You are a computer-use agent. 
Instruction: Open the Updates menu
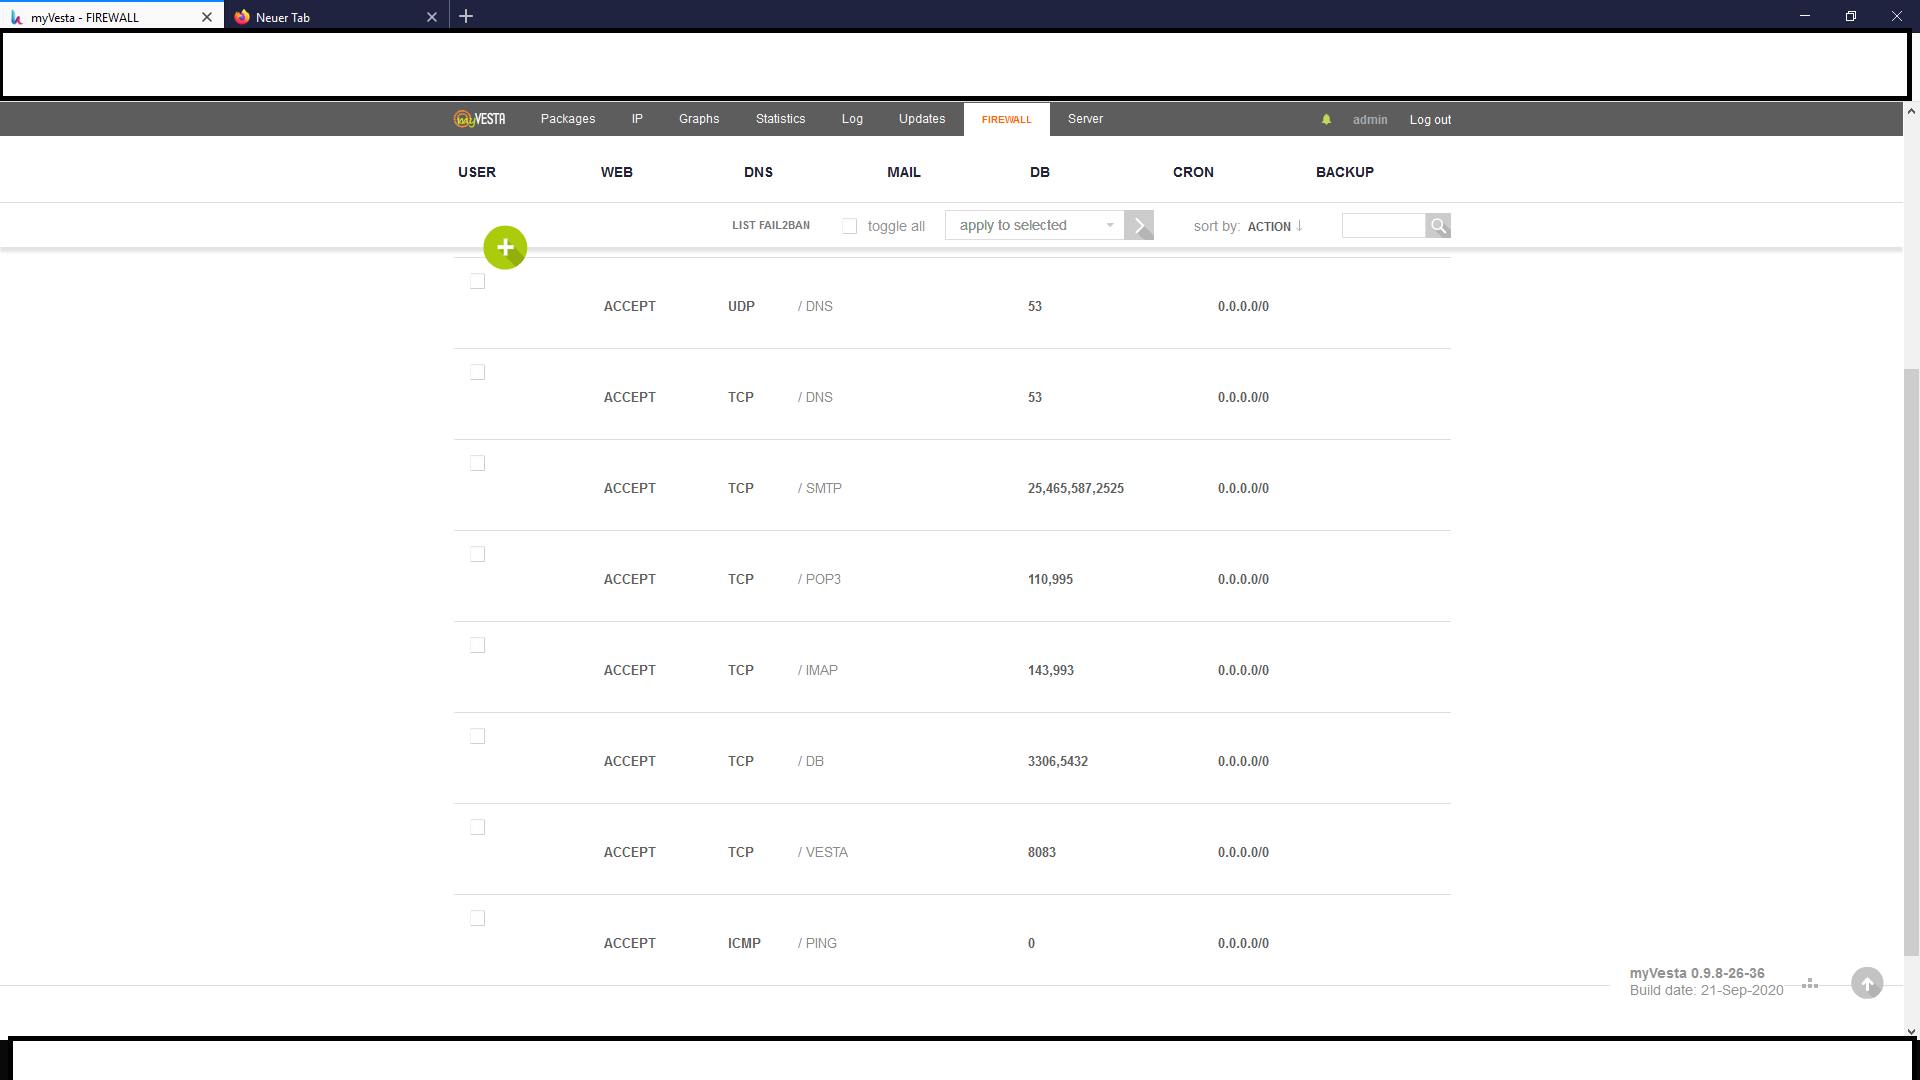(x=922, y=119)
